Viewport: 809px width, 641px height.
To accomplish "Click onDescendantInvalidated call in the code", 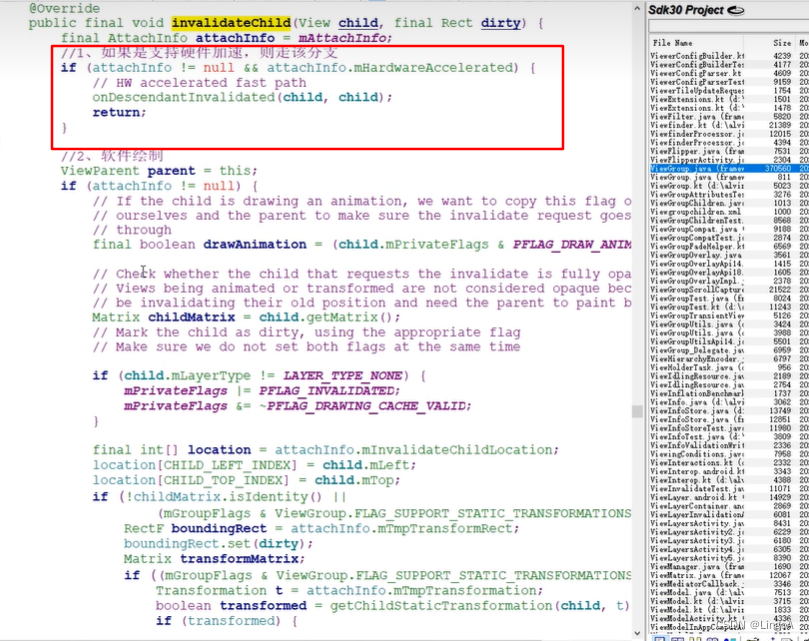I will pos(184,97).
